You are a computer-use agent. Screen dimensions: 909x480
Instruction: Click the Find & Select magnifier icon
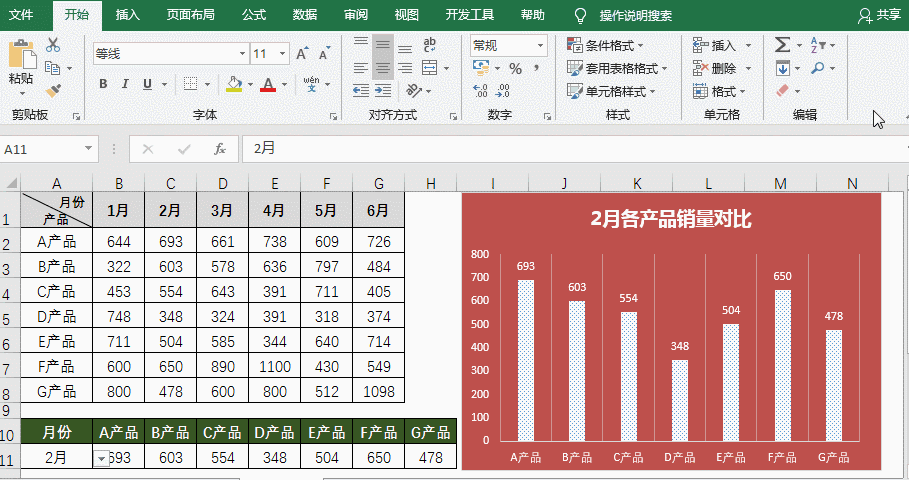pyautogui.click(x=818, y=68)
